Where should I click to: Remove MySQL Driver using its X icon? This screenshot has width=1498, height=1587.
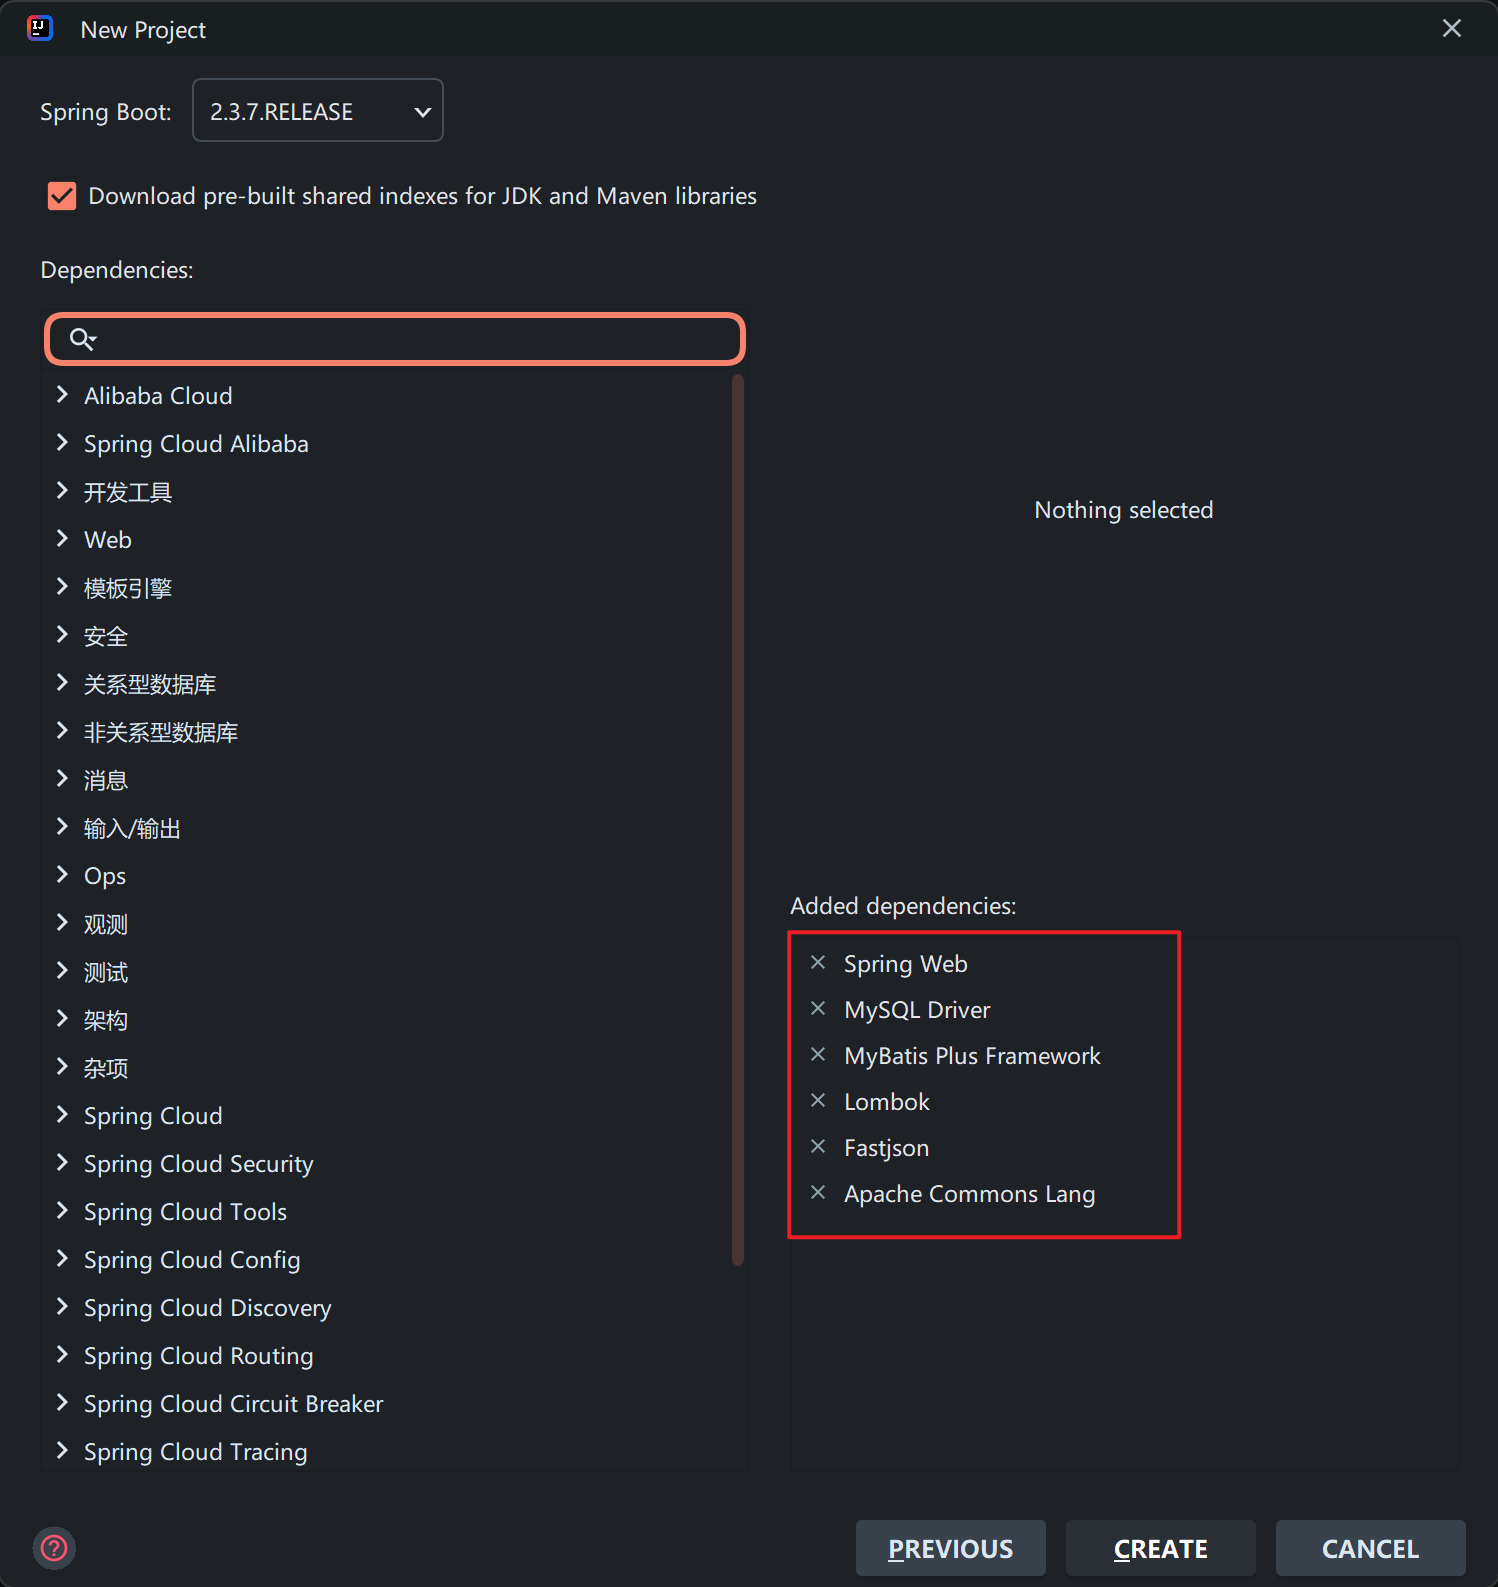click(818, 1009)
